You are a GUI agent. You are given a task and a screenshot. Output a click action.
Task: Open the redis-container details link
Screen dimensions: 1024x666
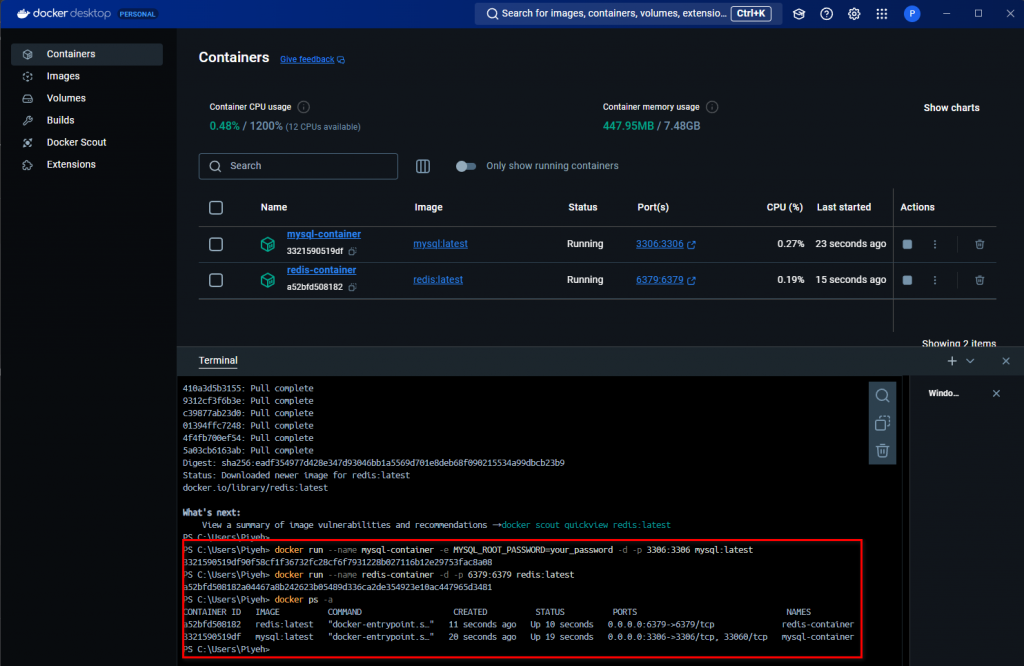pyautogui.click(x=321, y=270)
